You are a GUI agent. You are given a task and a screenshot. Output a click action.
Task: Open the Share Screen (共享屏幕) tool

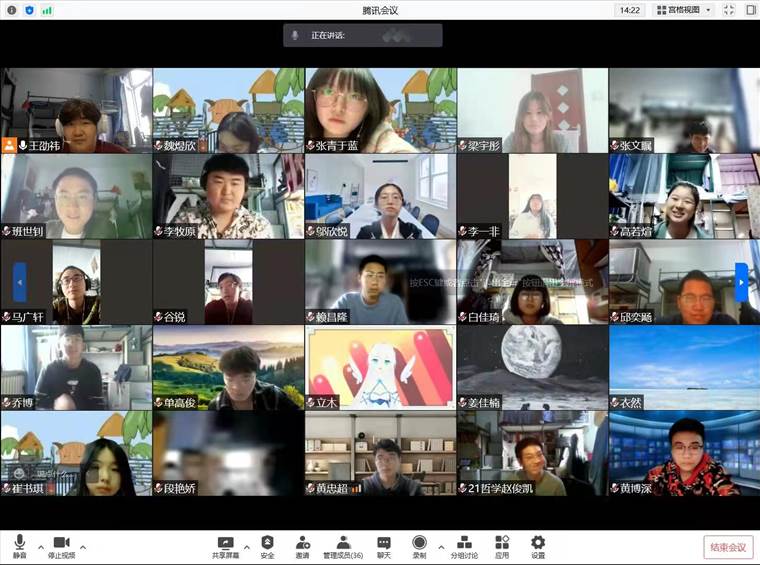point(226,546)
